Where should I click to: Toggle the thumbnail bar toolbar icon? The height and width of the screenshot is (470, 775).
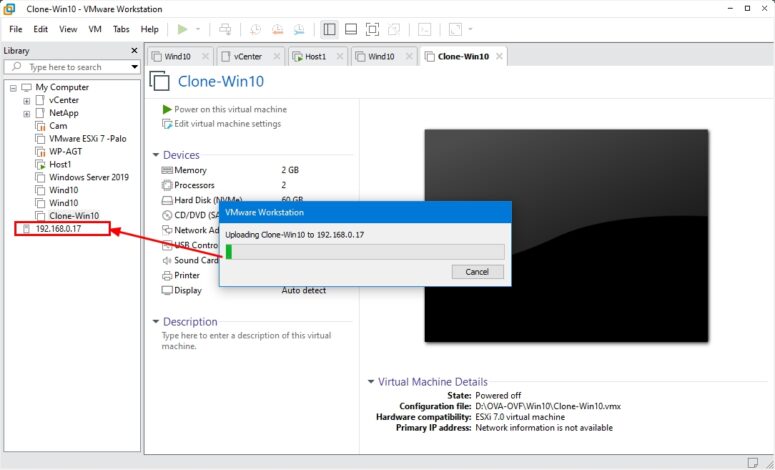pos(351,30)
